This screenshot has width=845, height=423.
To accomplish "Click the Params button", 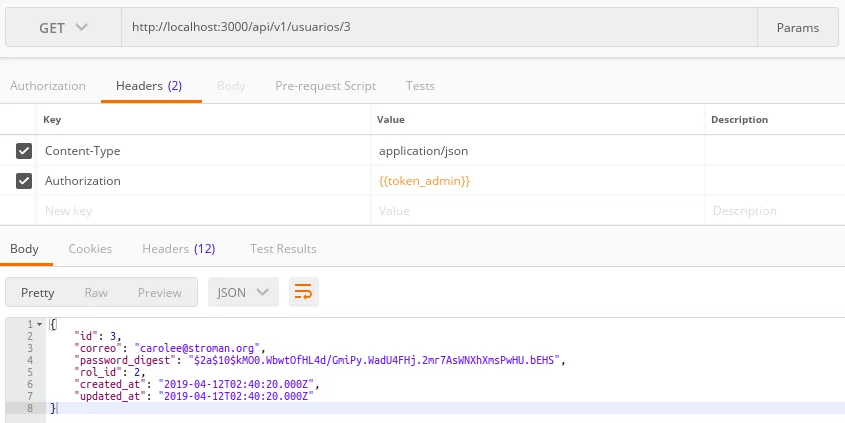I will point(797,28).
